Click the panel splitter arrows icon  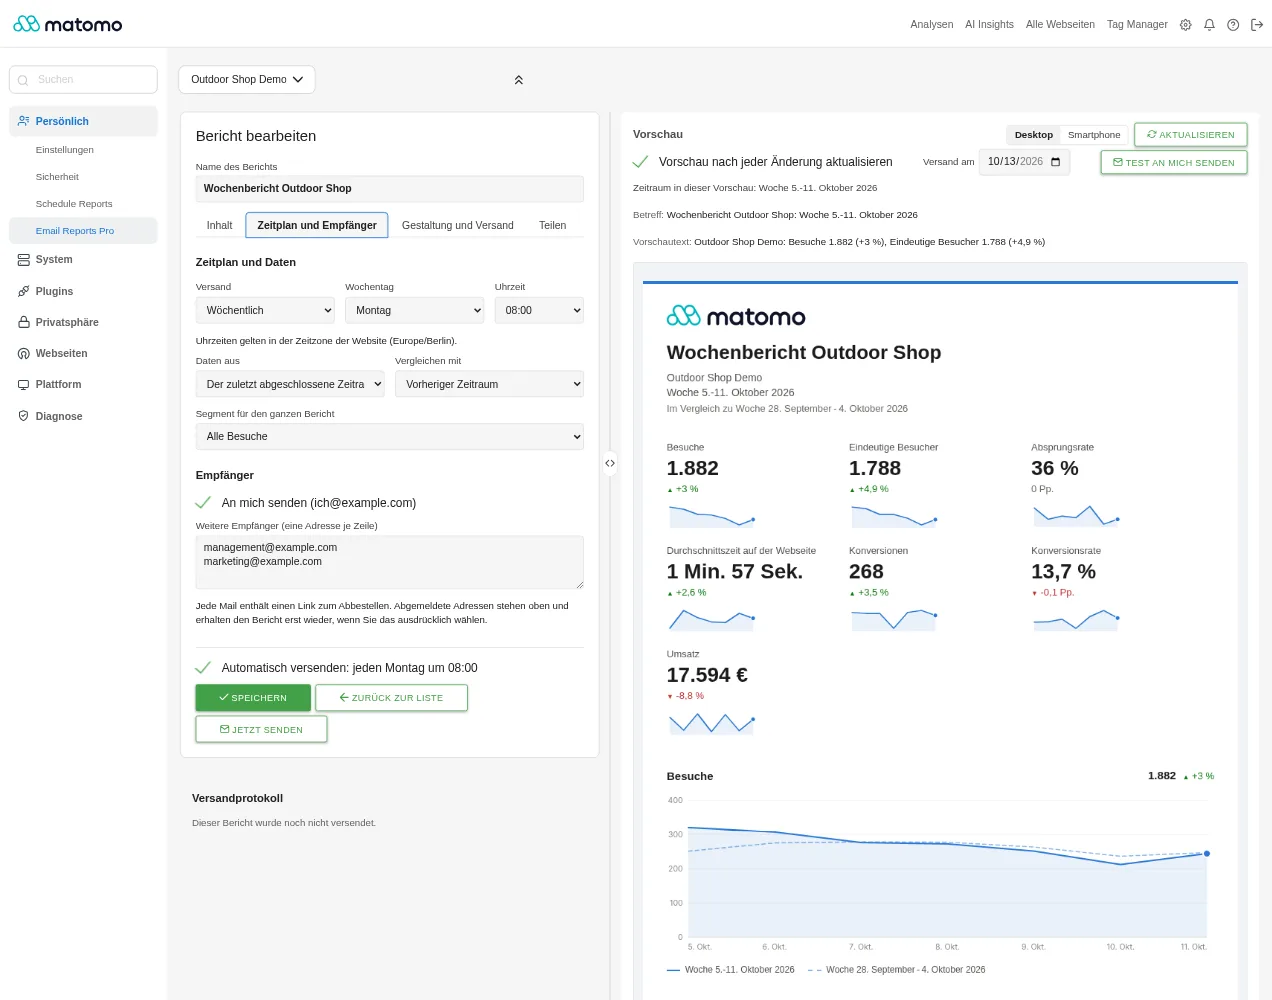click(610, 463)
